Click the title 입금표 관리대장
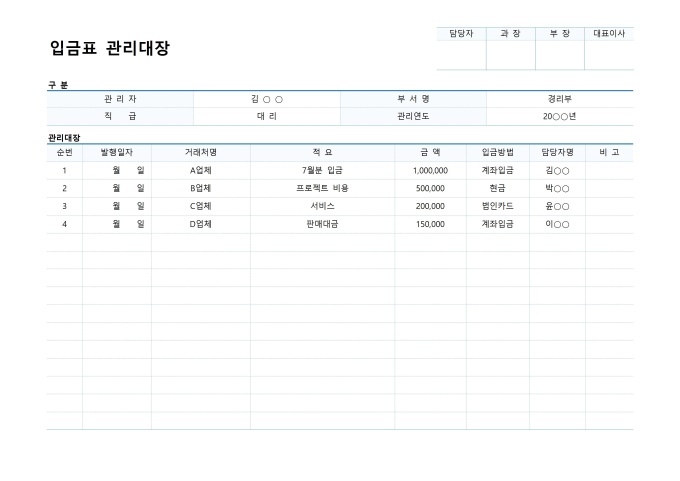Screen dimensions: 680x481 tap(110, 48)
